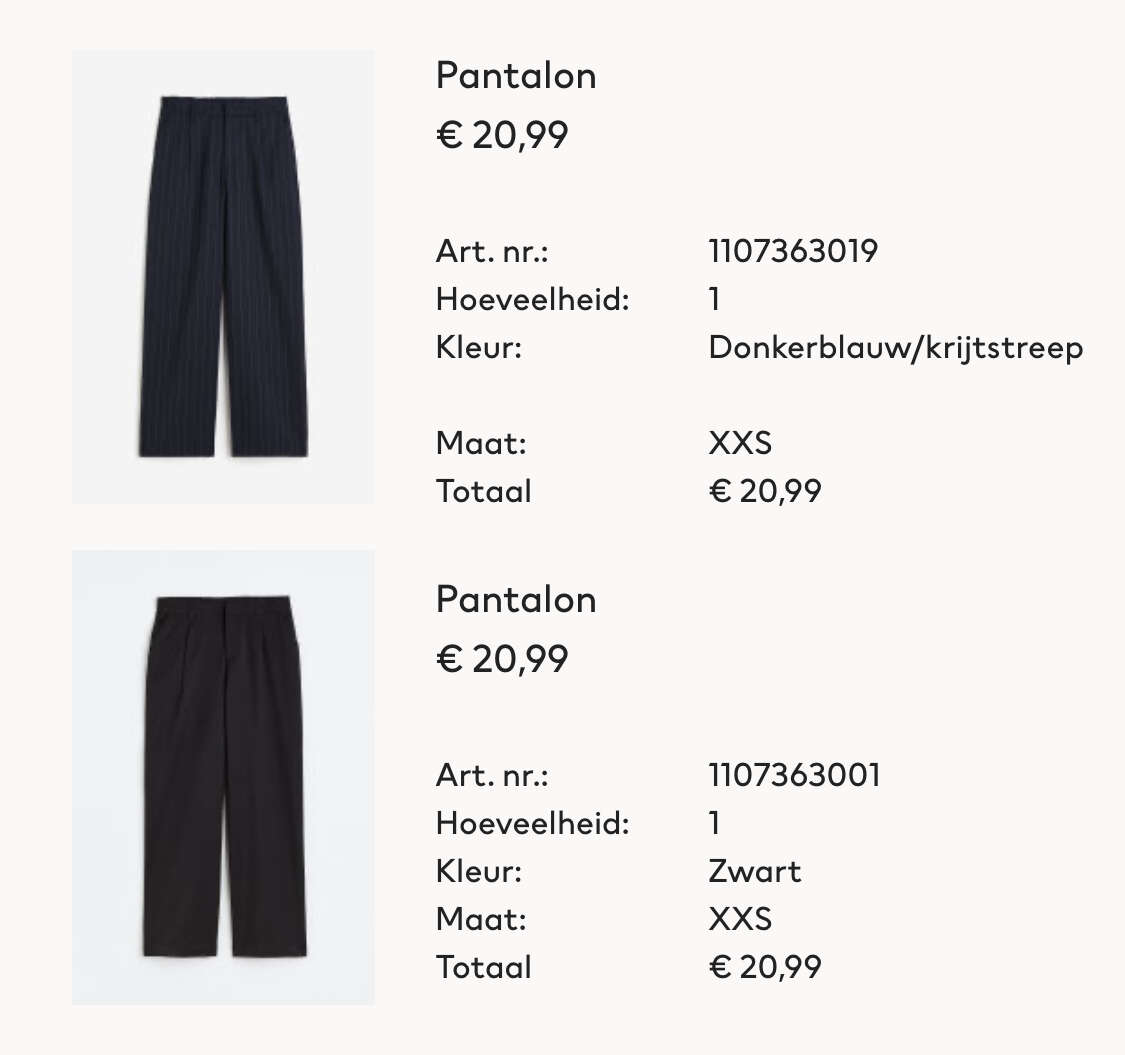Click the Hoeveelheid value of first item
This screenshot has height=1055, width=1125.
[714, 299]
